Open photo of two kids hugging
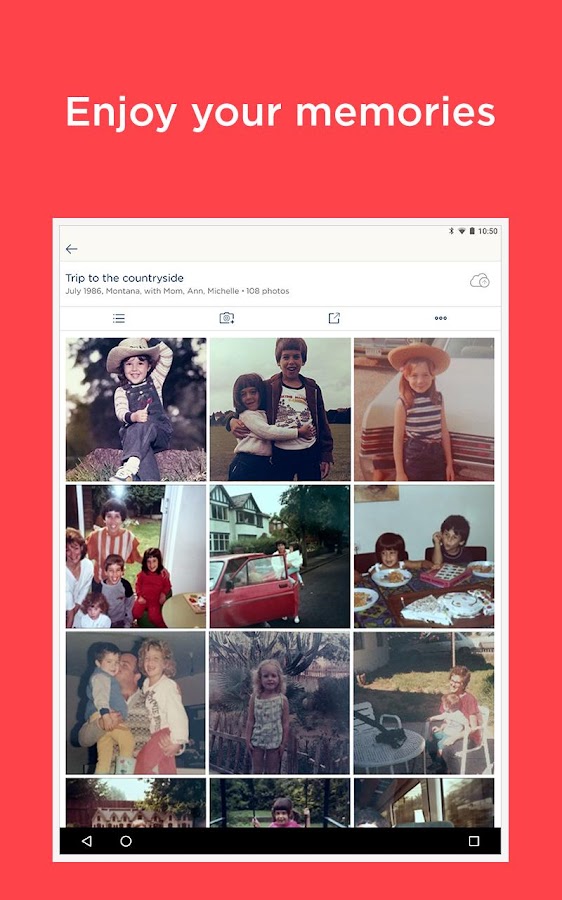The image size is (562, 900). pos(280,409)
